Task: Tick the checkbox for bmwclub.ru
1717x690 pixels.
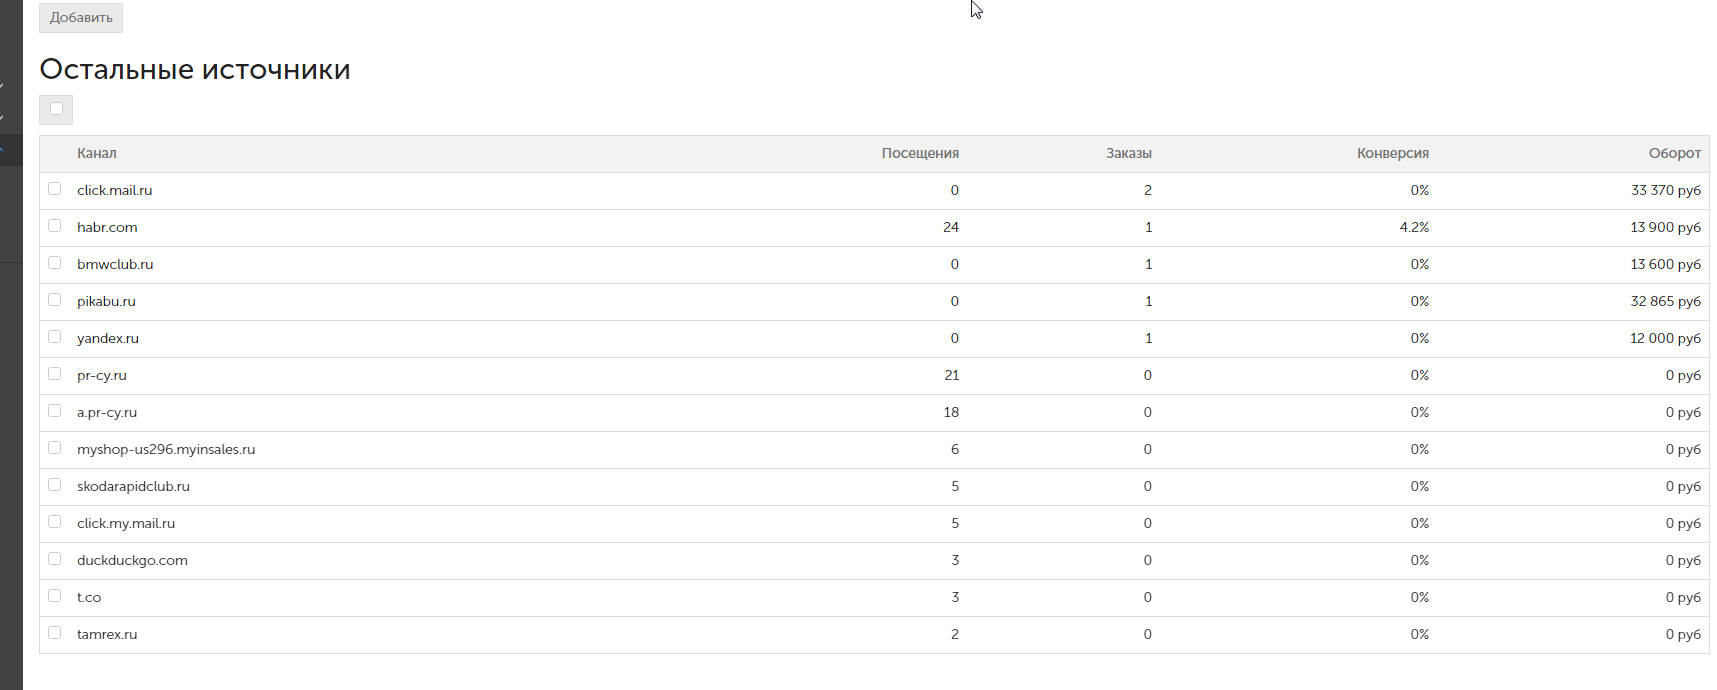Action: point(55,263)
